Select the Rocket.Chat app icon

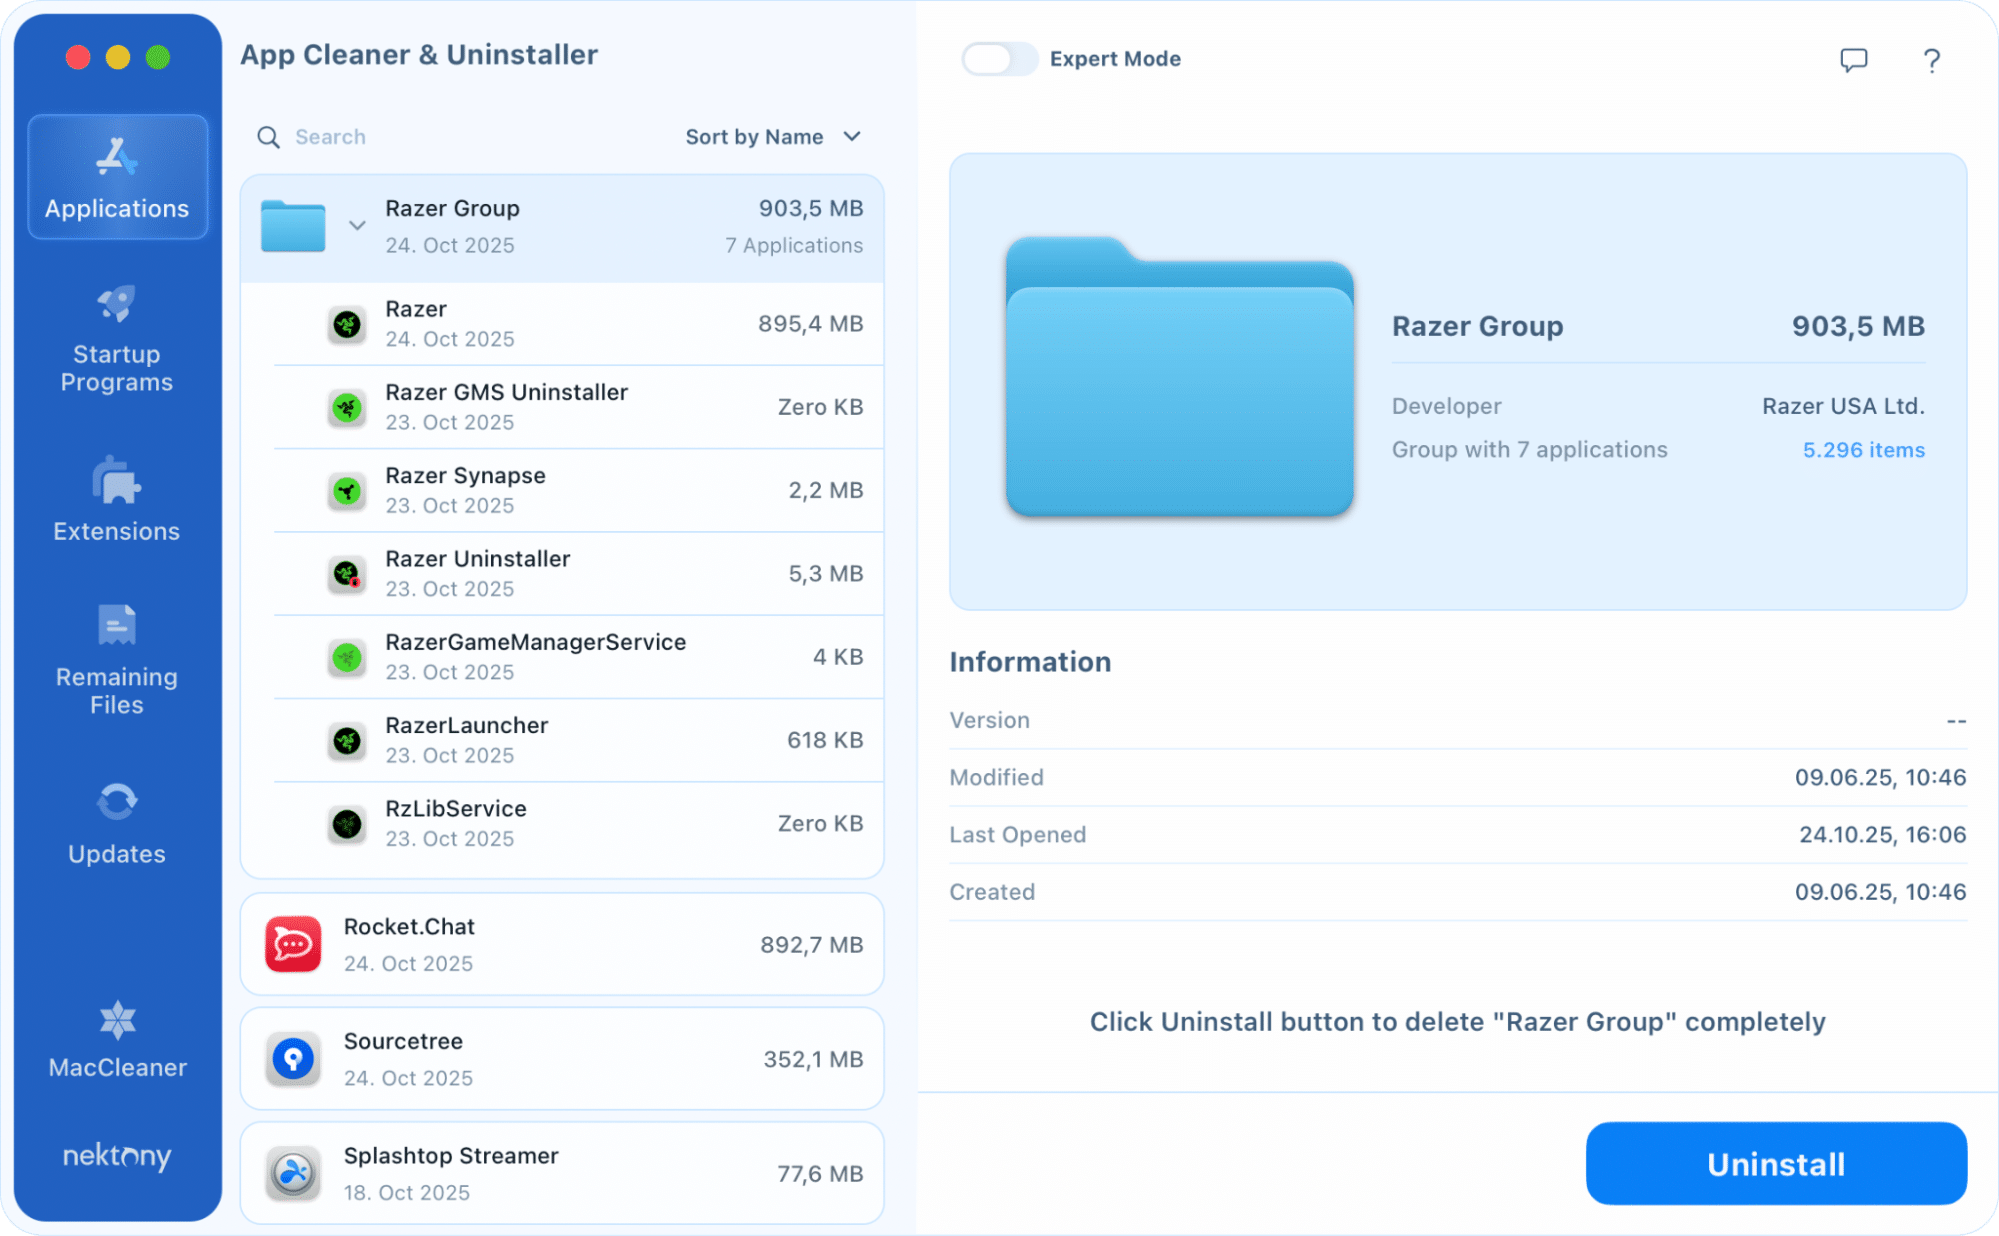pos(293,944)
